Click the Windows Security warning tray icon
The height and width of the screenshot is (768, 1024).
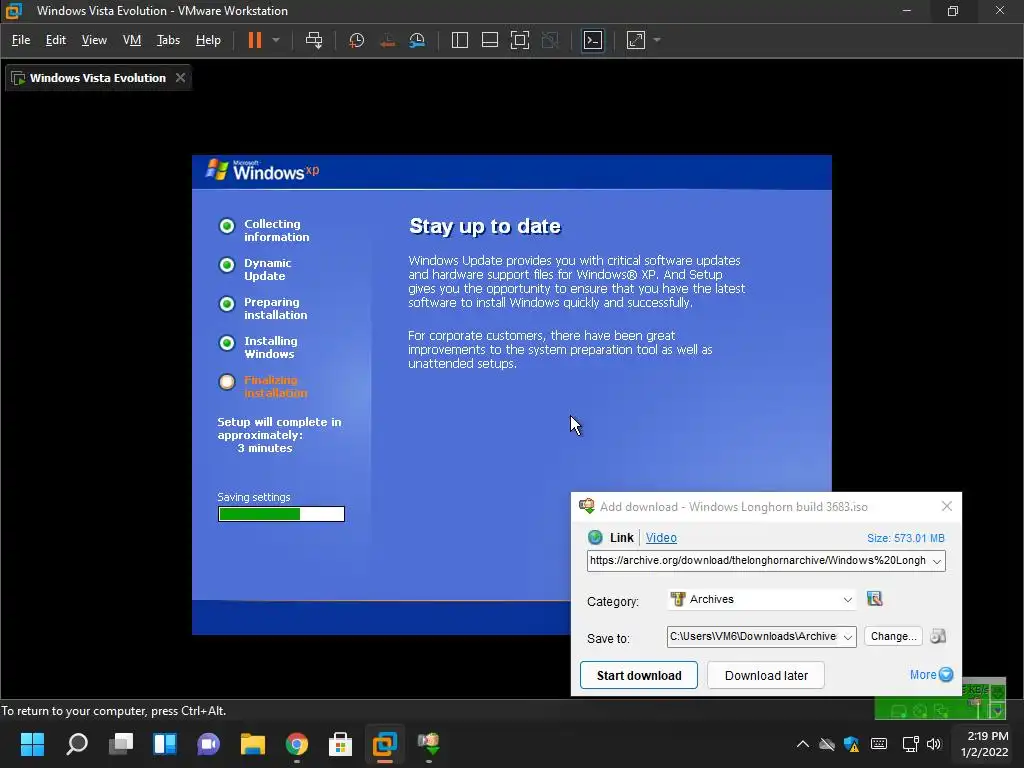(852, 744)
